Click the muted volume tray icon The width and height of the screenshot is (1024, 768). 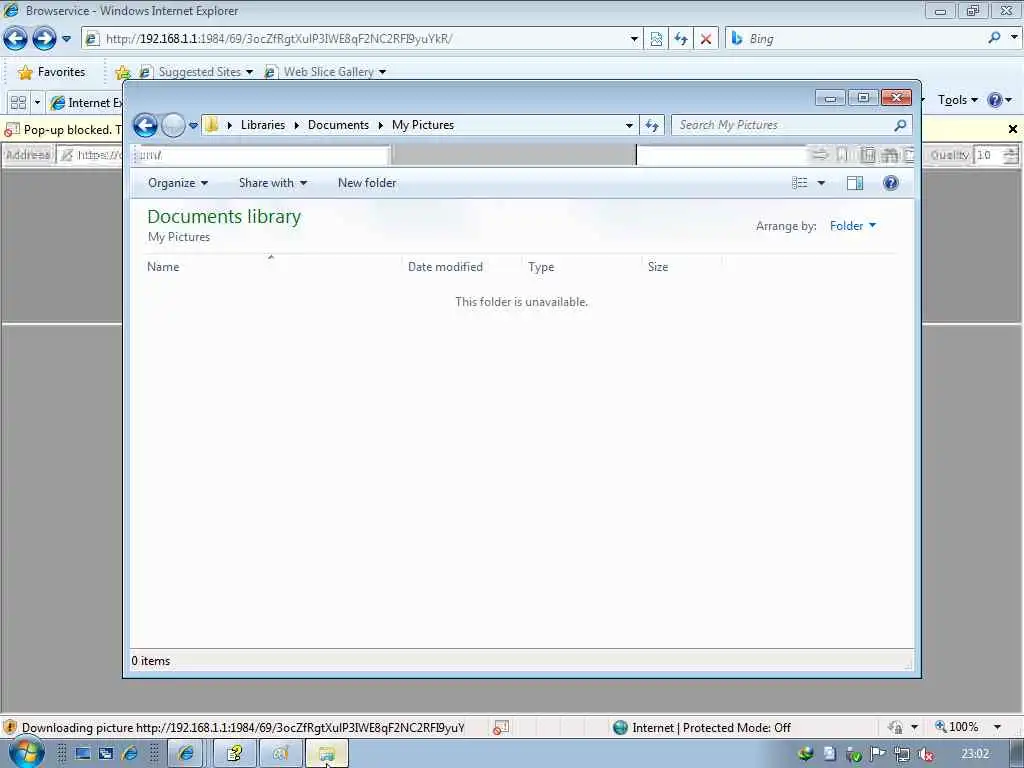click(926, 754)
